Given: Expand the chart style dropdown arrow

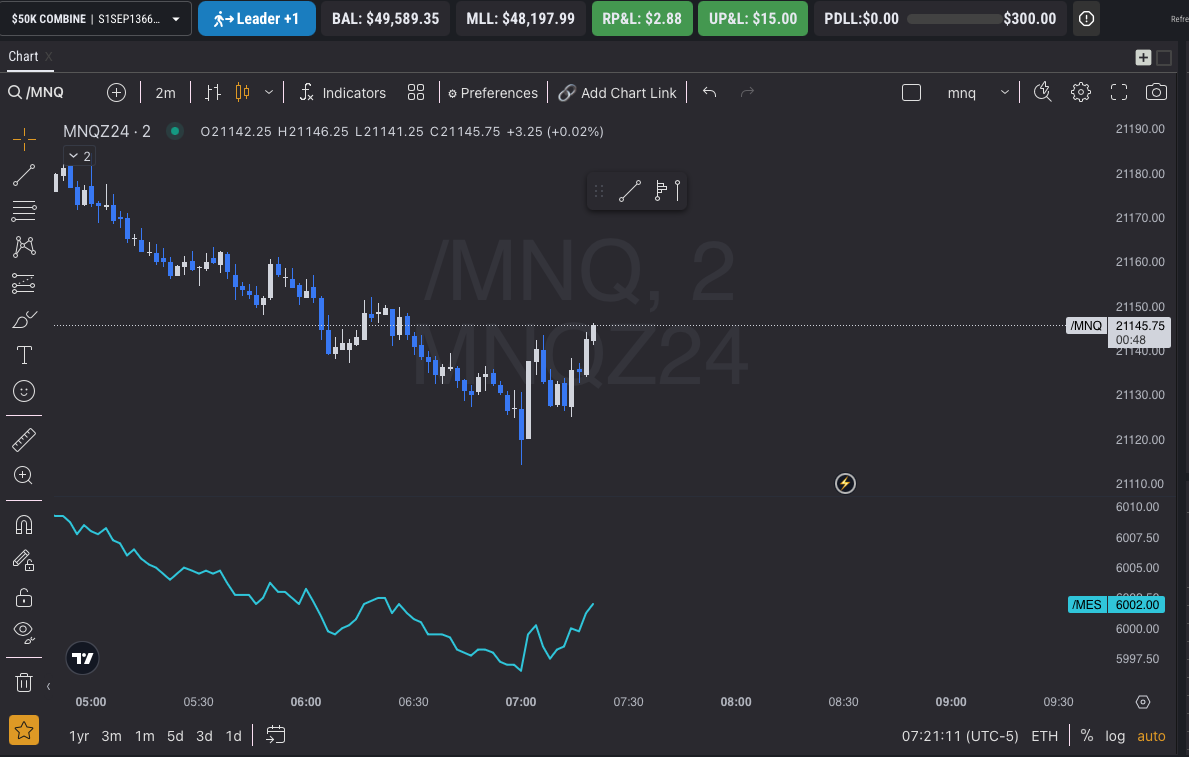Looking at the screenshot, I should 268,93.
